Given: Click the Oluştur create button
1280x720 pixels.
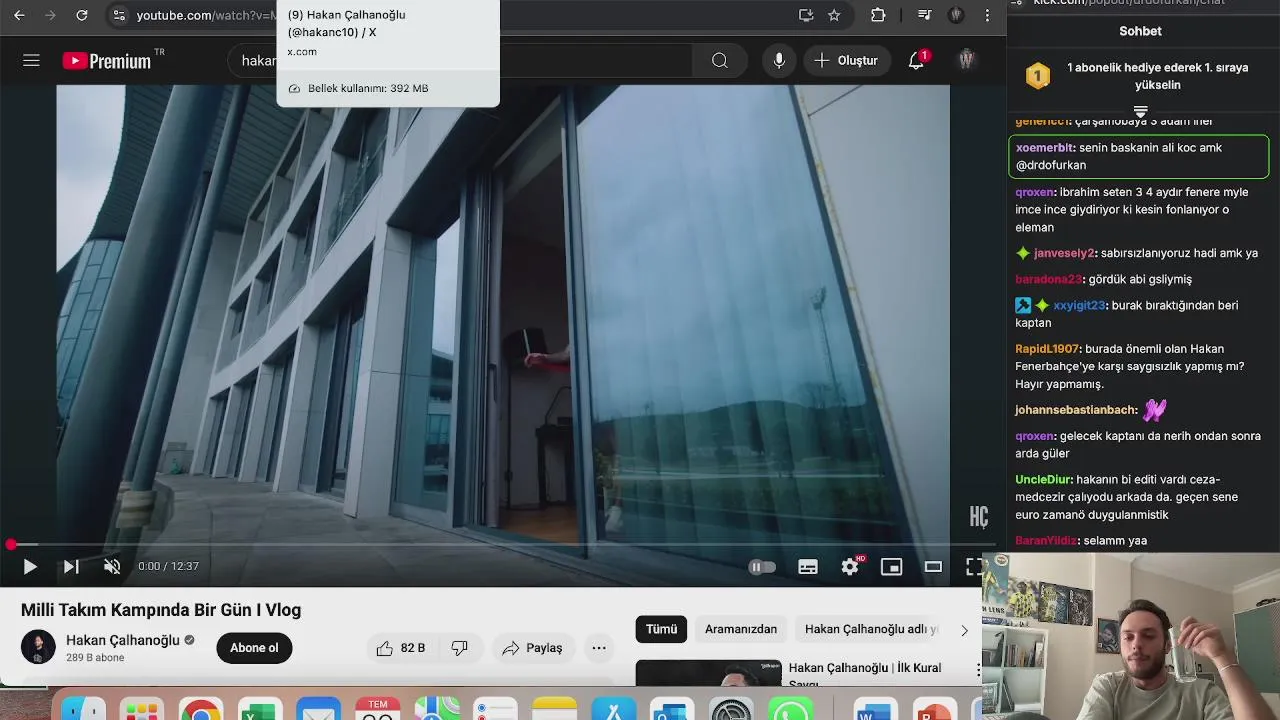Looking at the screenshot, I should click(x=846, y=61).
